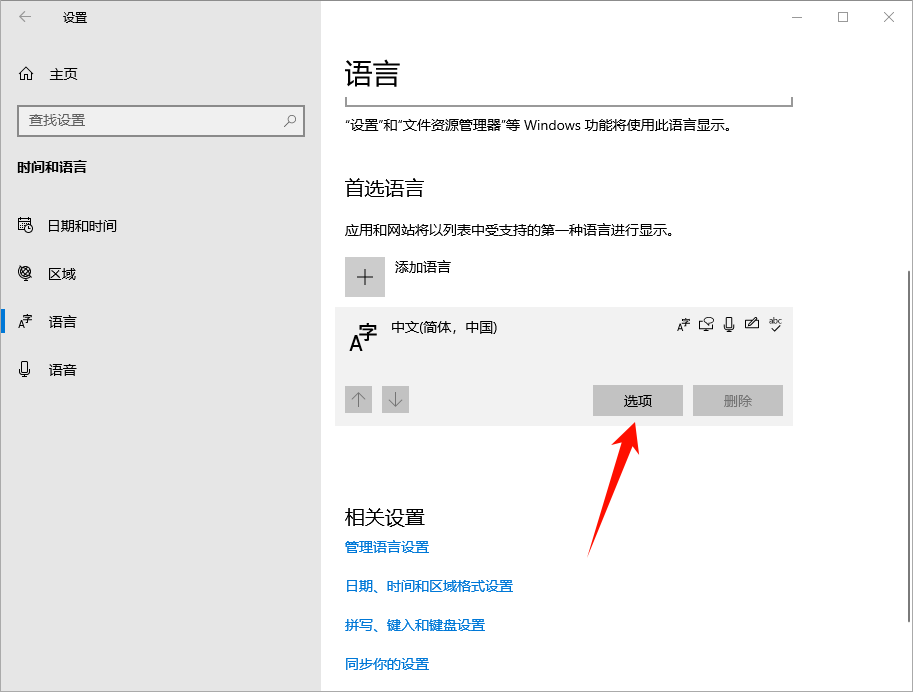Switch to 区域 settings page
The image size is (913, 692).
[x=62, y=274]
